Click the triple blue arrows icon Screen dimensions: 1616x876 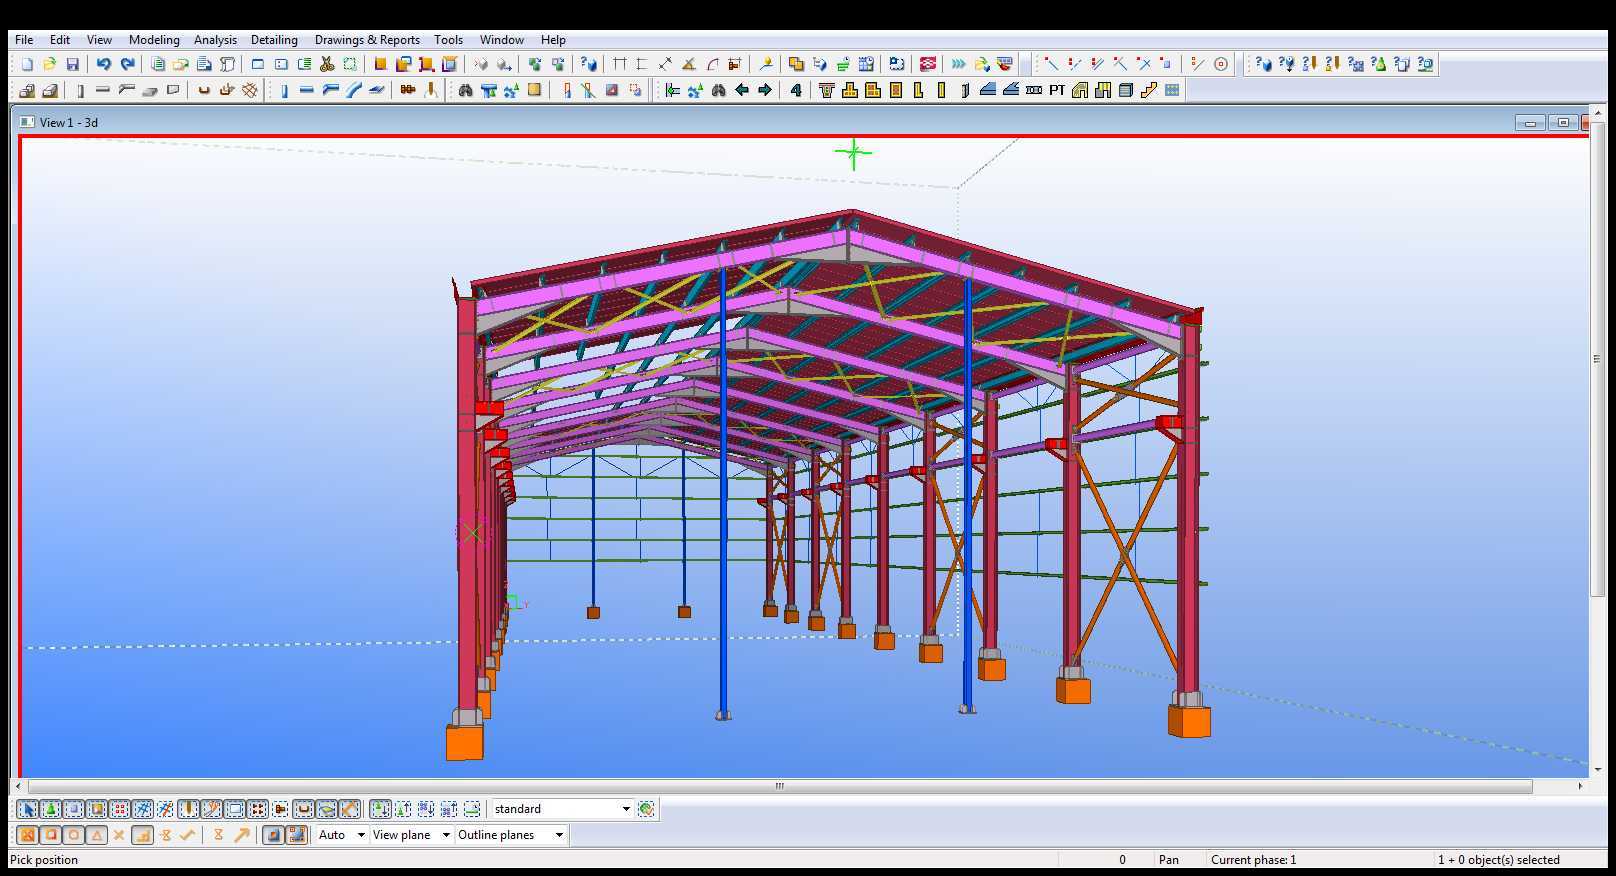click(x=958, y=64)
